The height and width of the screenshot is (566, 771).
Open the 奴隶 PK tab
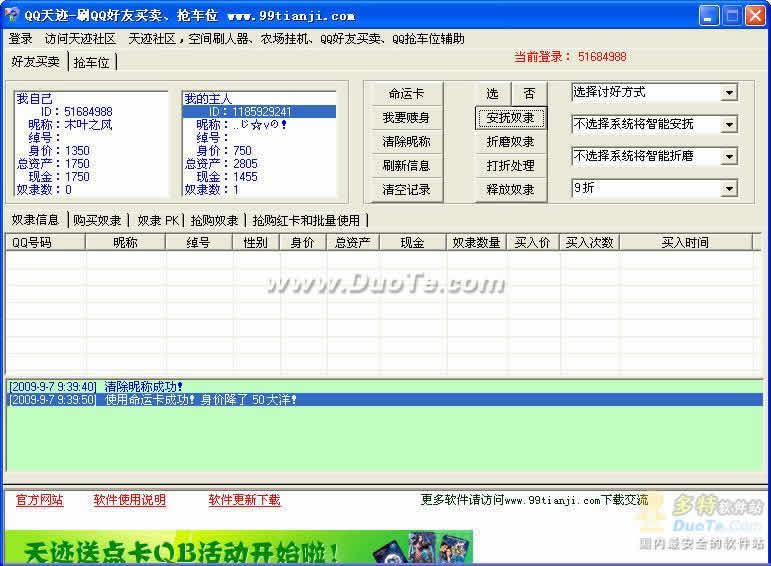point(157,220)
